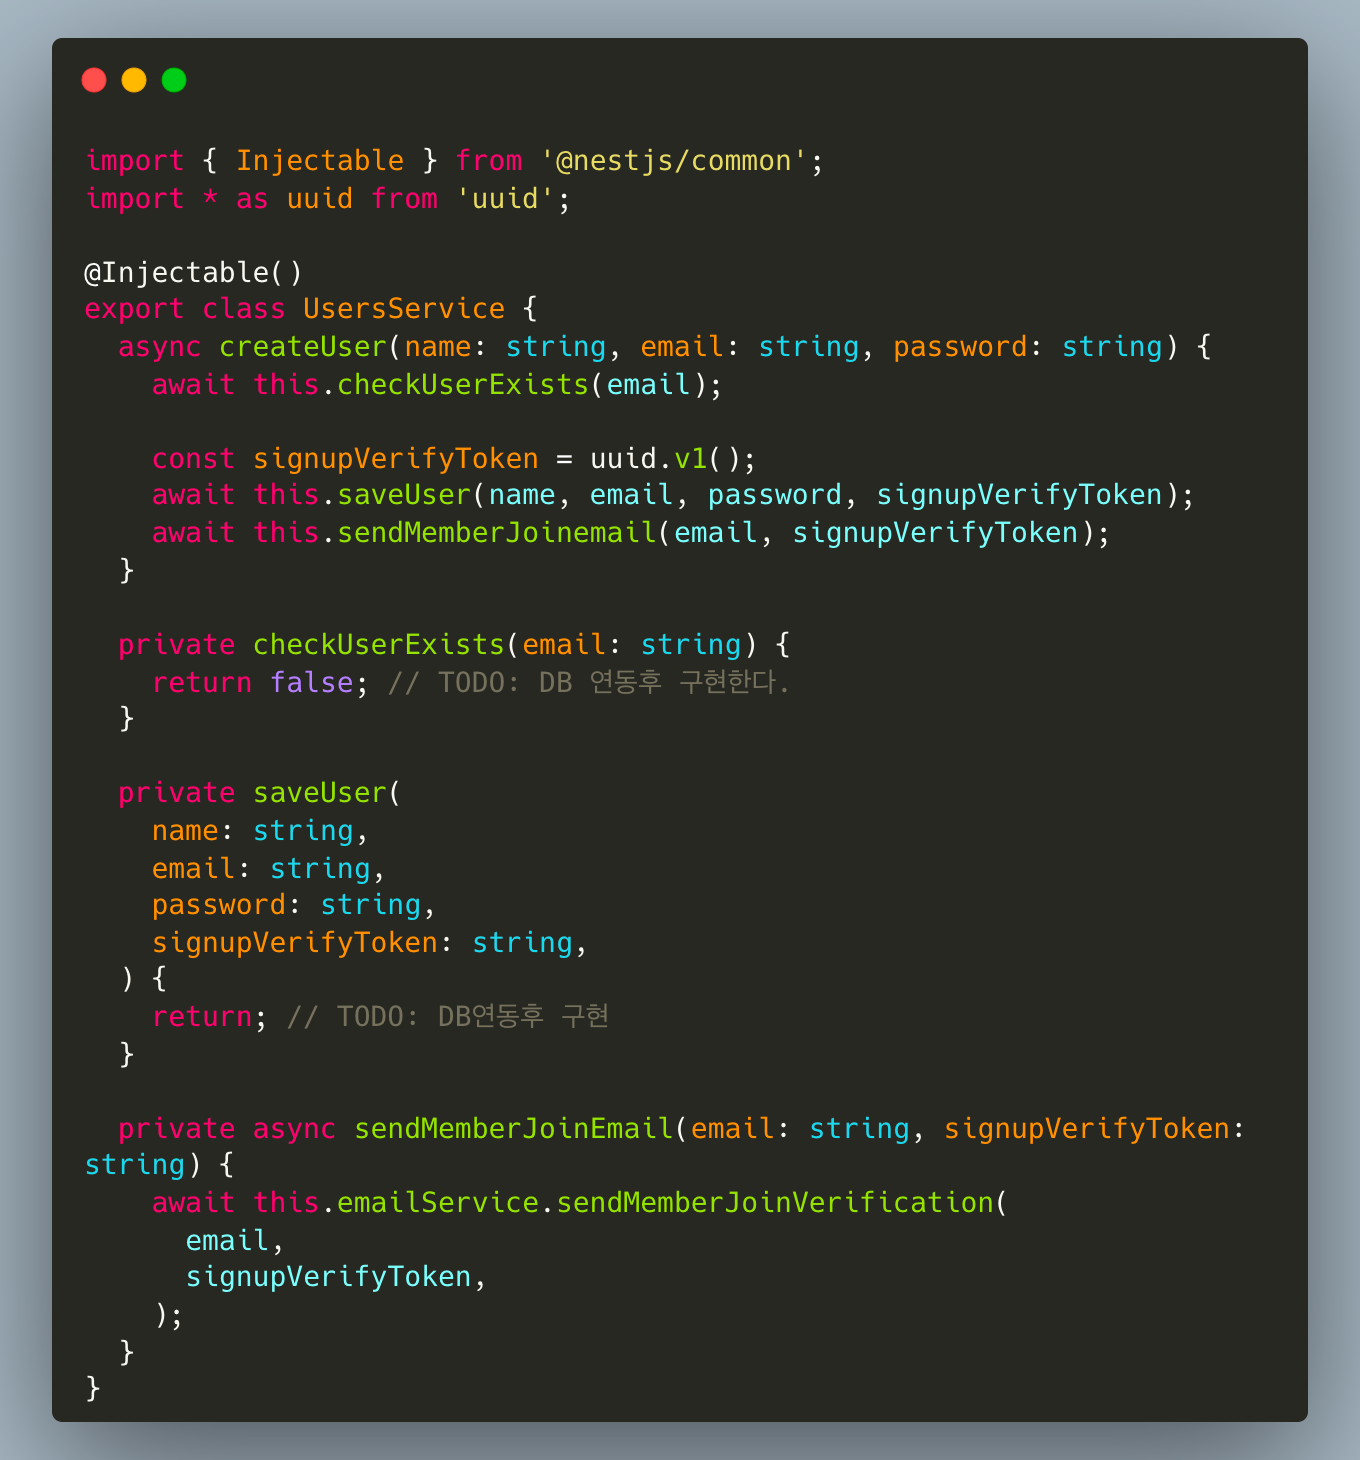The image size is (1360, 1460).
Task: Click the 'email,' argument line
Action: click(x=235, y=1241)
